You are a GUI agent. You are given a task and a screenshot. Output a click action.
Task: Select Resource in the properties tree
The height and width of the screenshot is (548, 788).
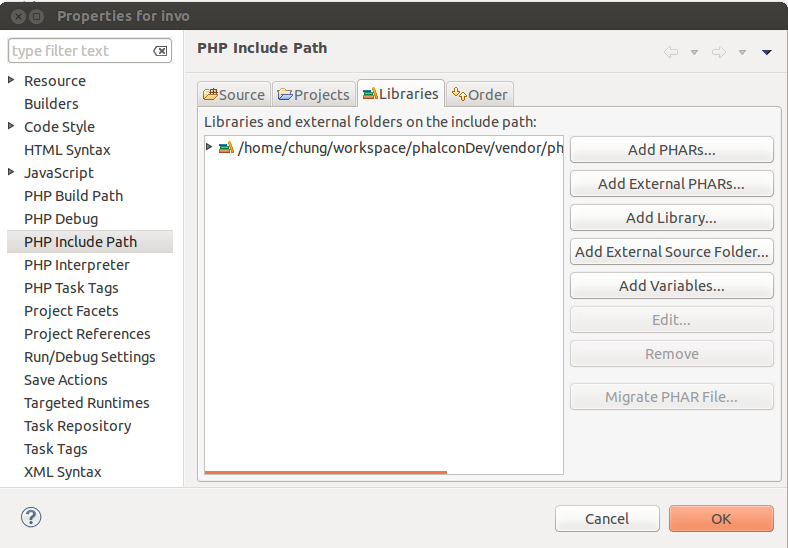[x=55, y=81]
